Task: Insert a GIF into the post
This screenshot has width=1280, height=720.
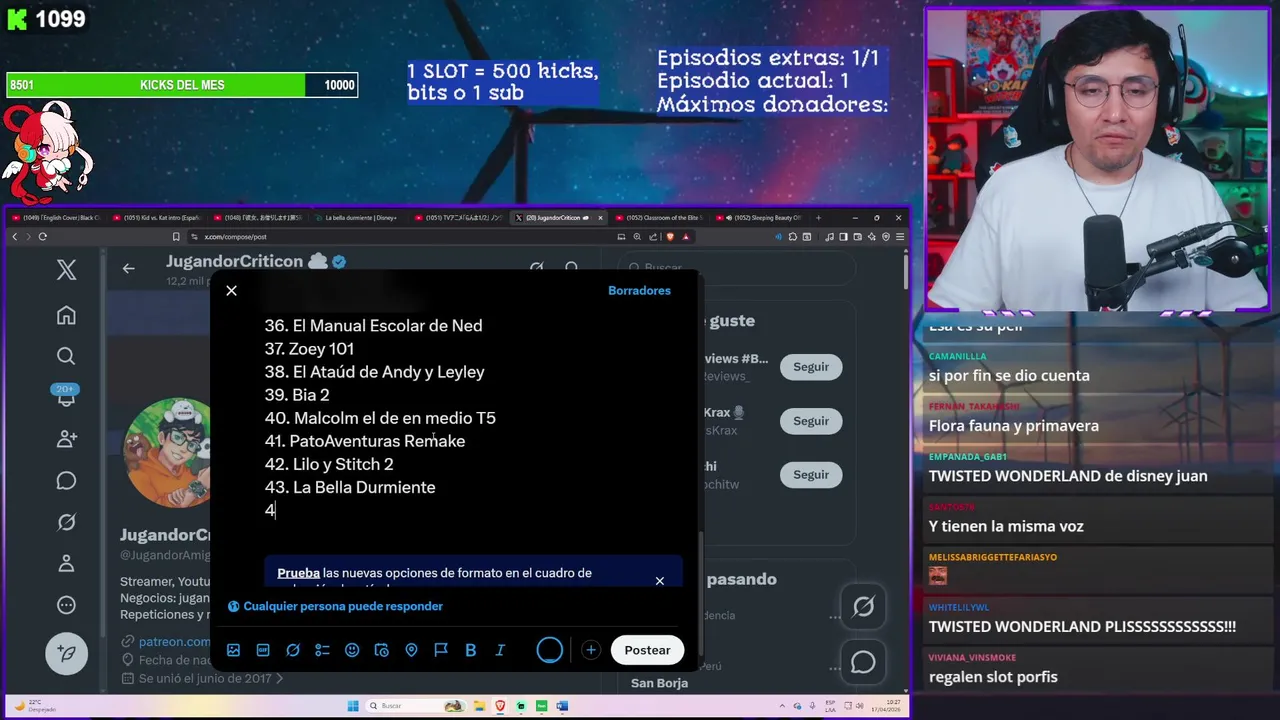Action: tap(263, 650)
